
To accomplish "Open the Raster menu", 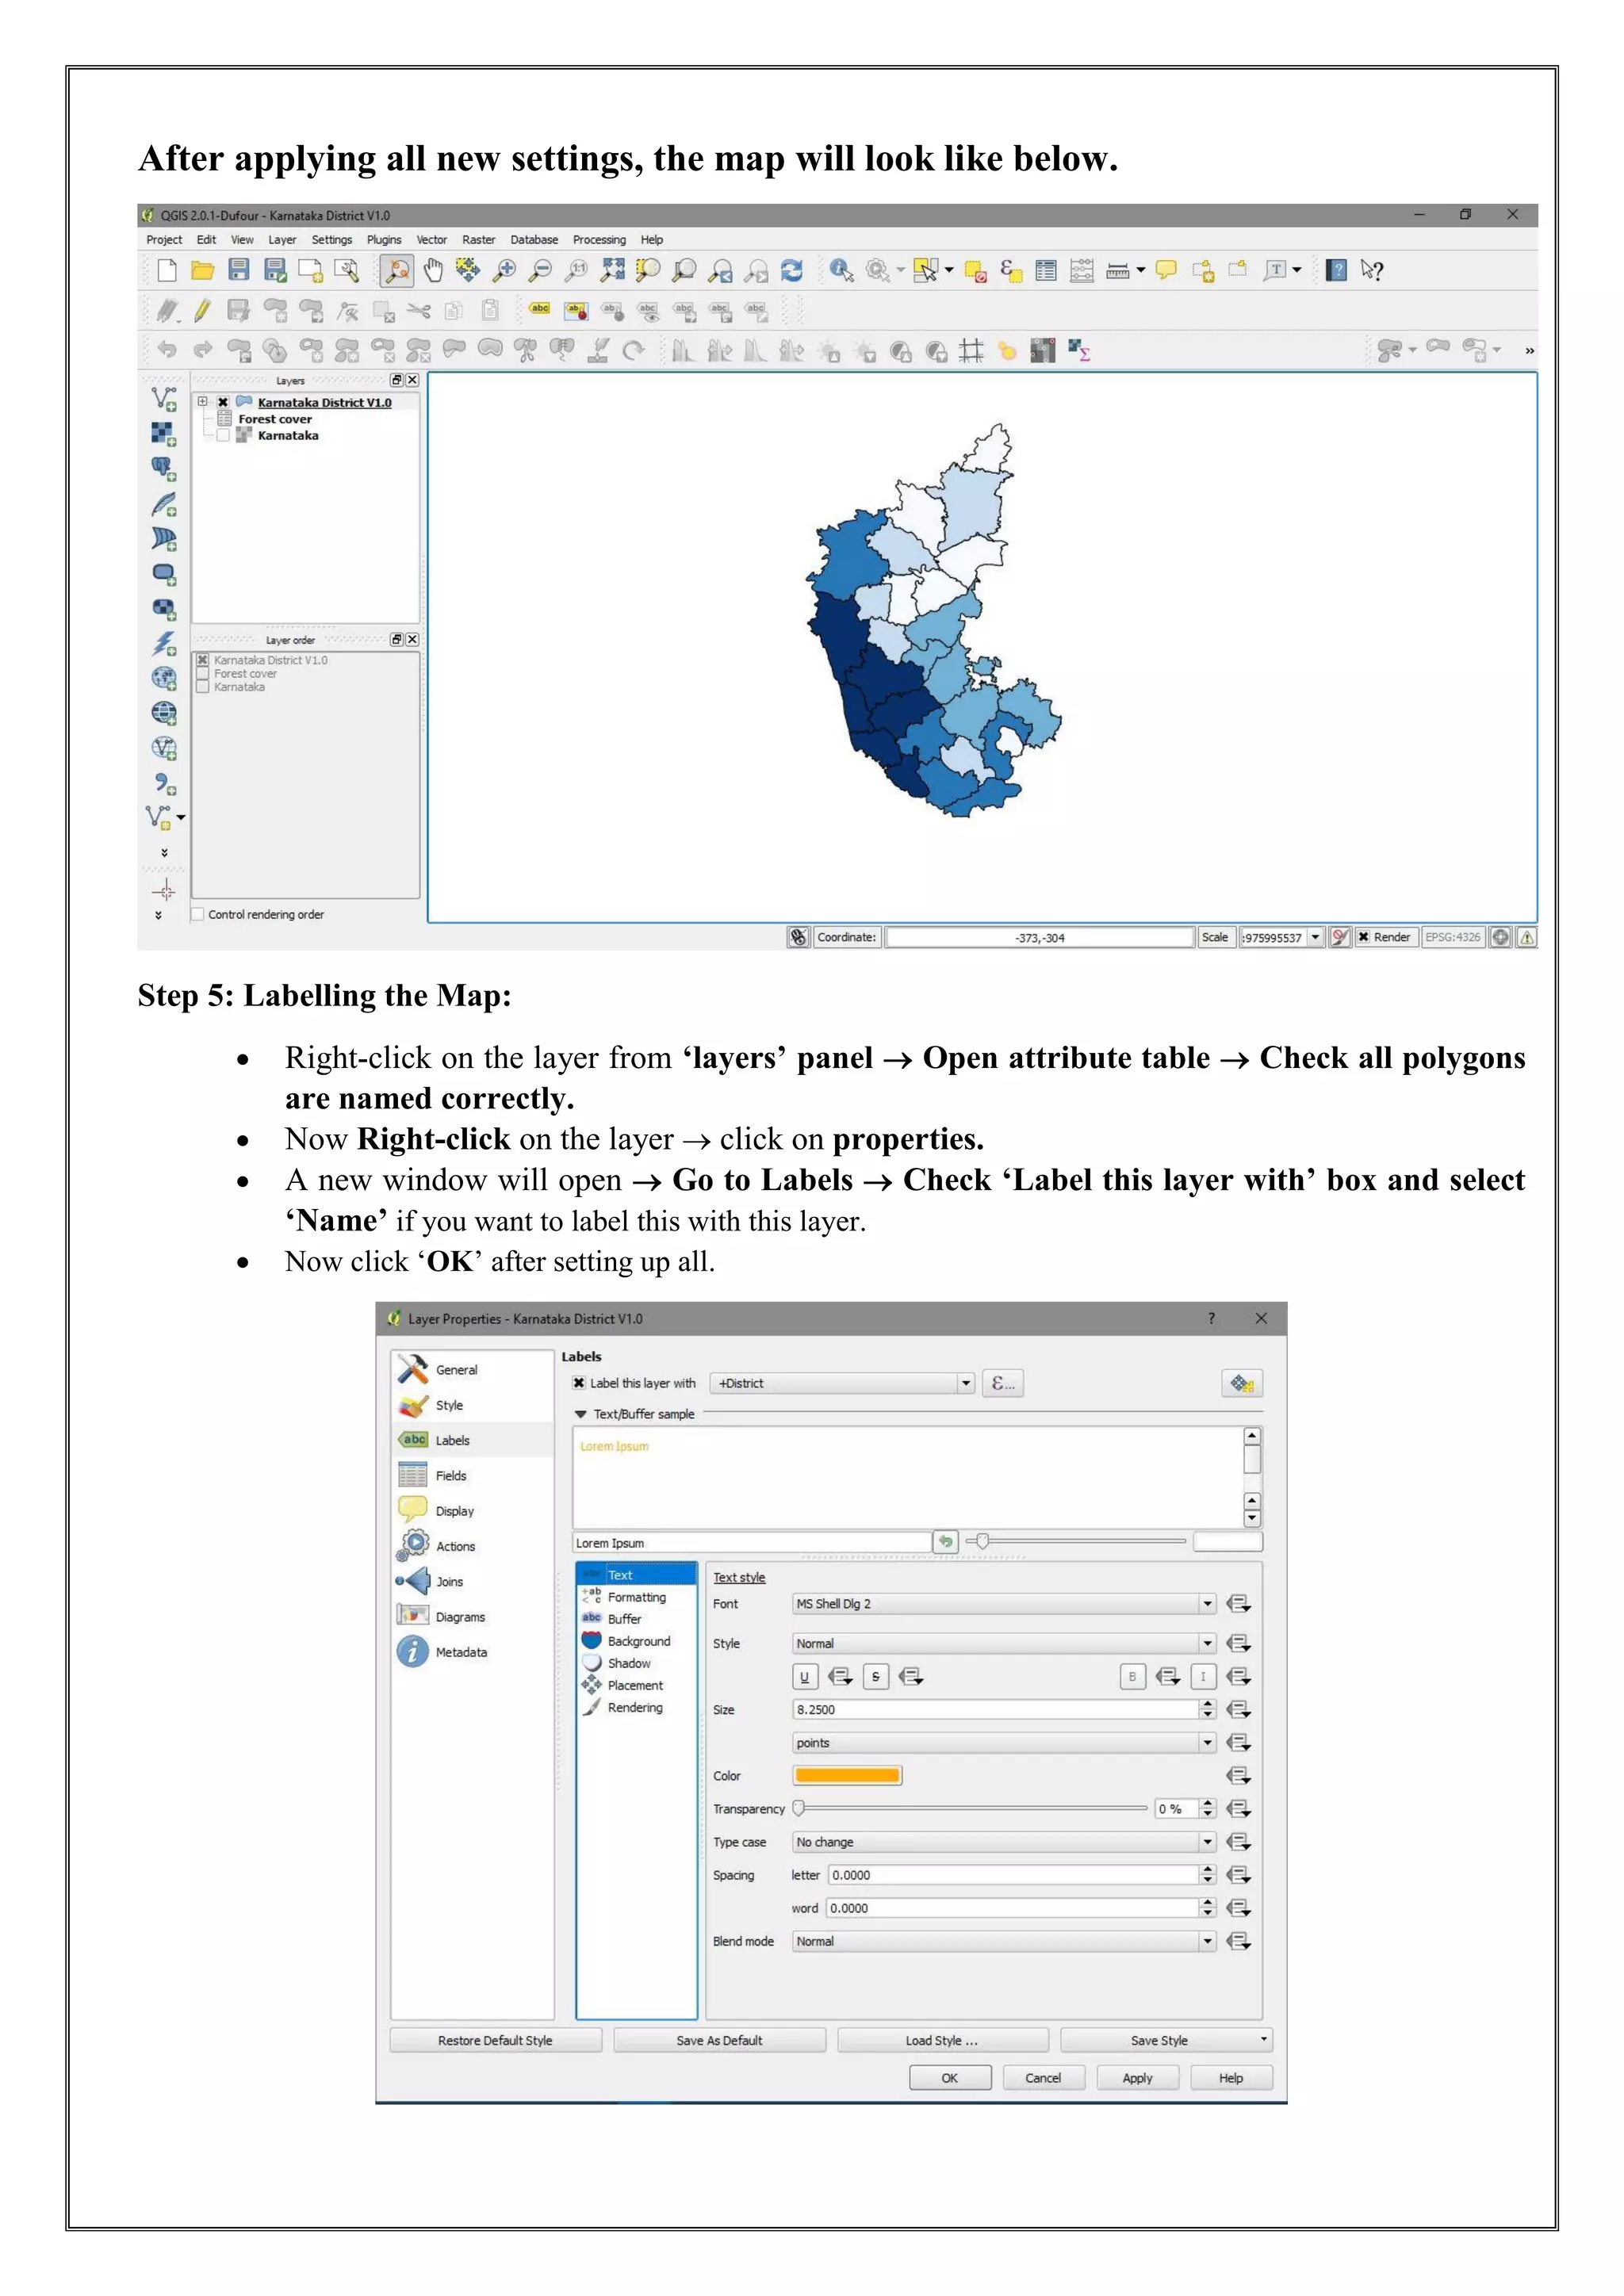I will [x=479, y=240].
